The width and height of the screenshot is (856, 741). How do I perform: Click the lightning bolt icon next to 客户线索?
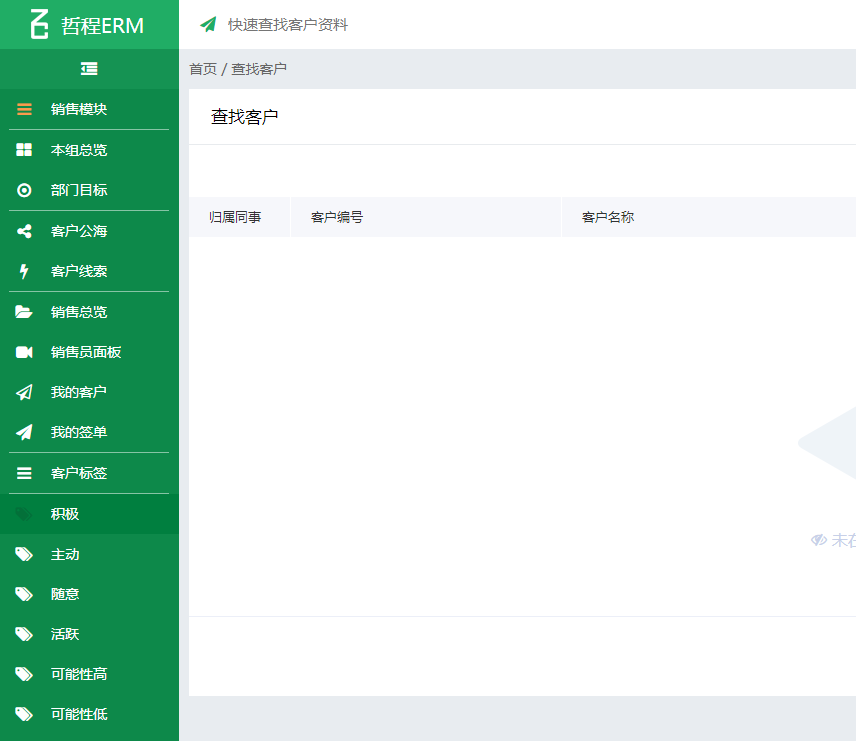pyautogui.click(x=24, y=271)
